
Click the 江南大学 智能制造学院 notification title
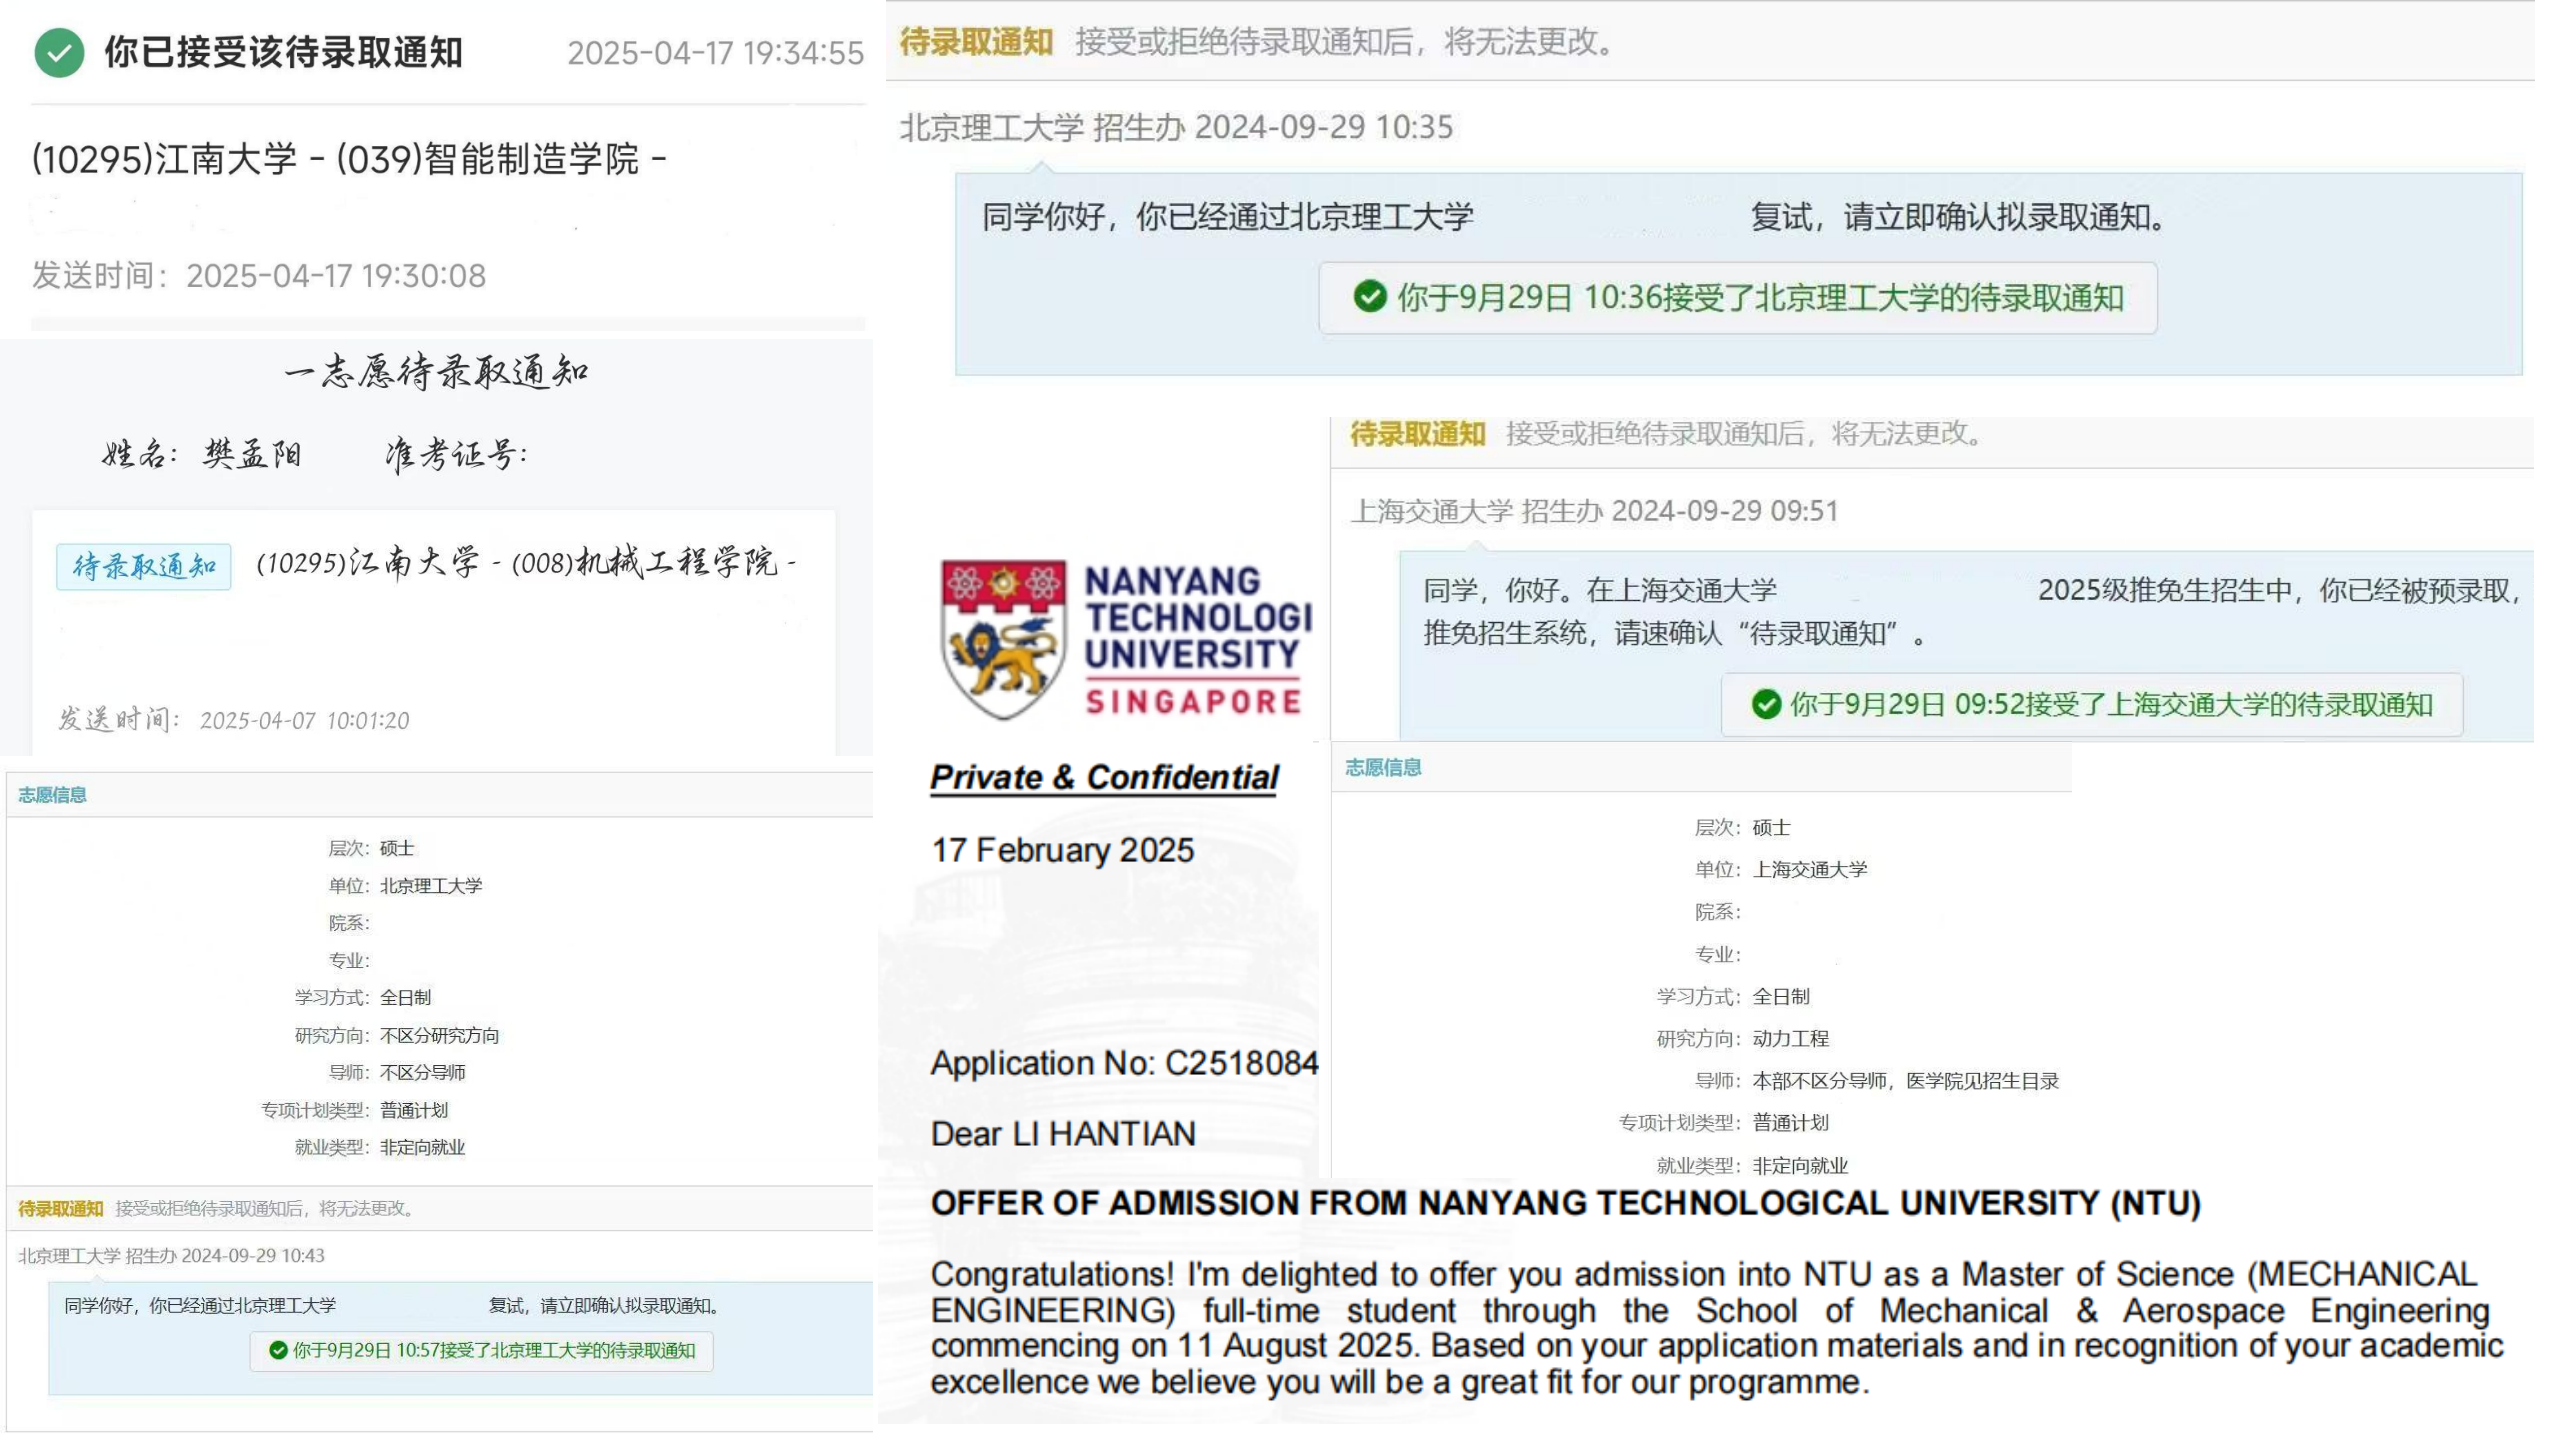349,159
